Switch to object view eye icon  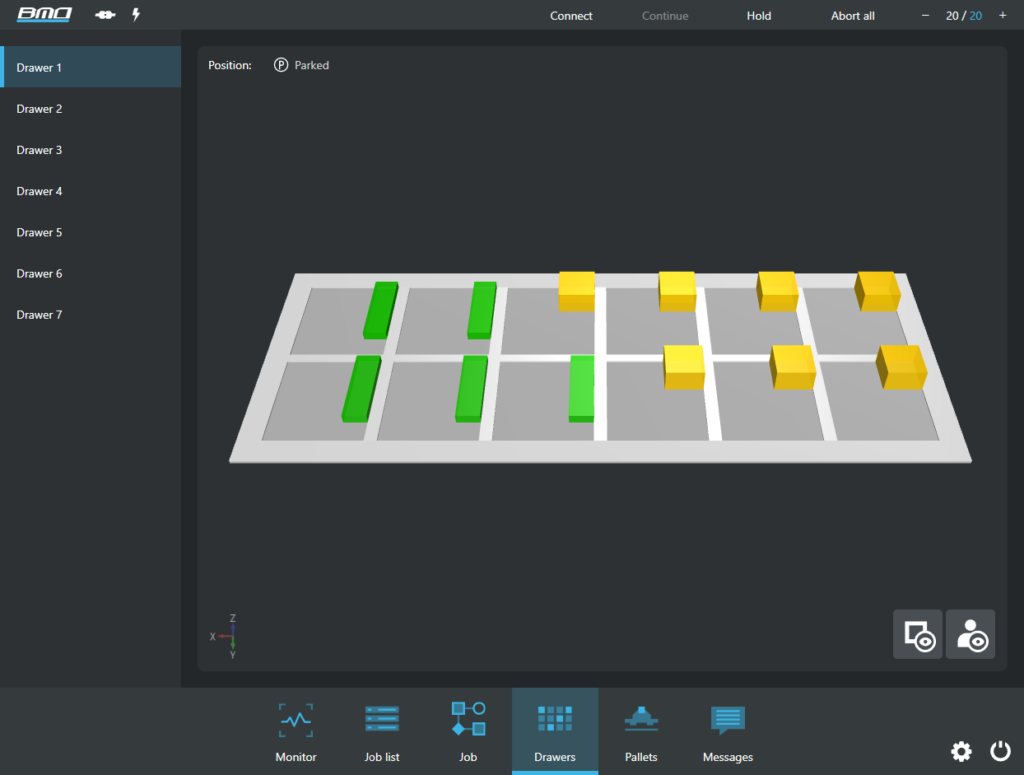click(918, 634)
